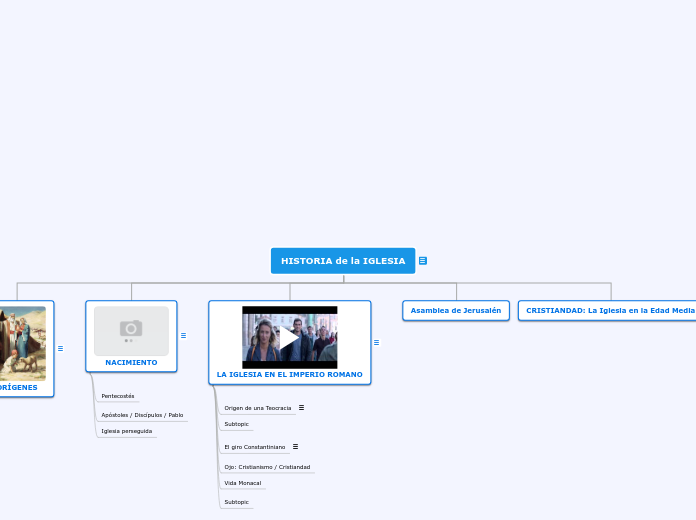This screenshot has height=520, width=696.
Task: Select the ORÍGENES label
Action: pos(18,387)
